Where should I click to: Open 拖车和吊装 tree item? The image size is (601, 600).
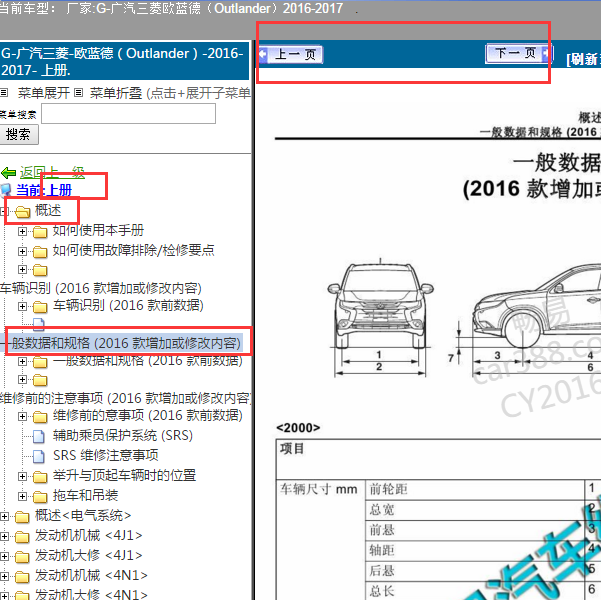85,495
